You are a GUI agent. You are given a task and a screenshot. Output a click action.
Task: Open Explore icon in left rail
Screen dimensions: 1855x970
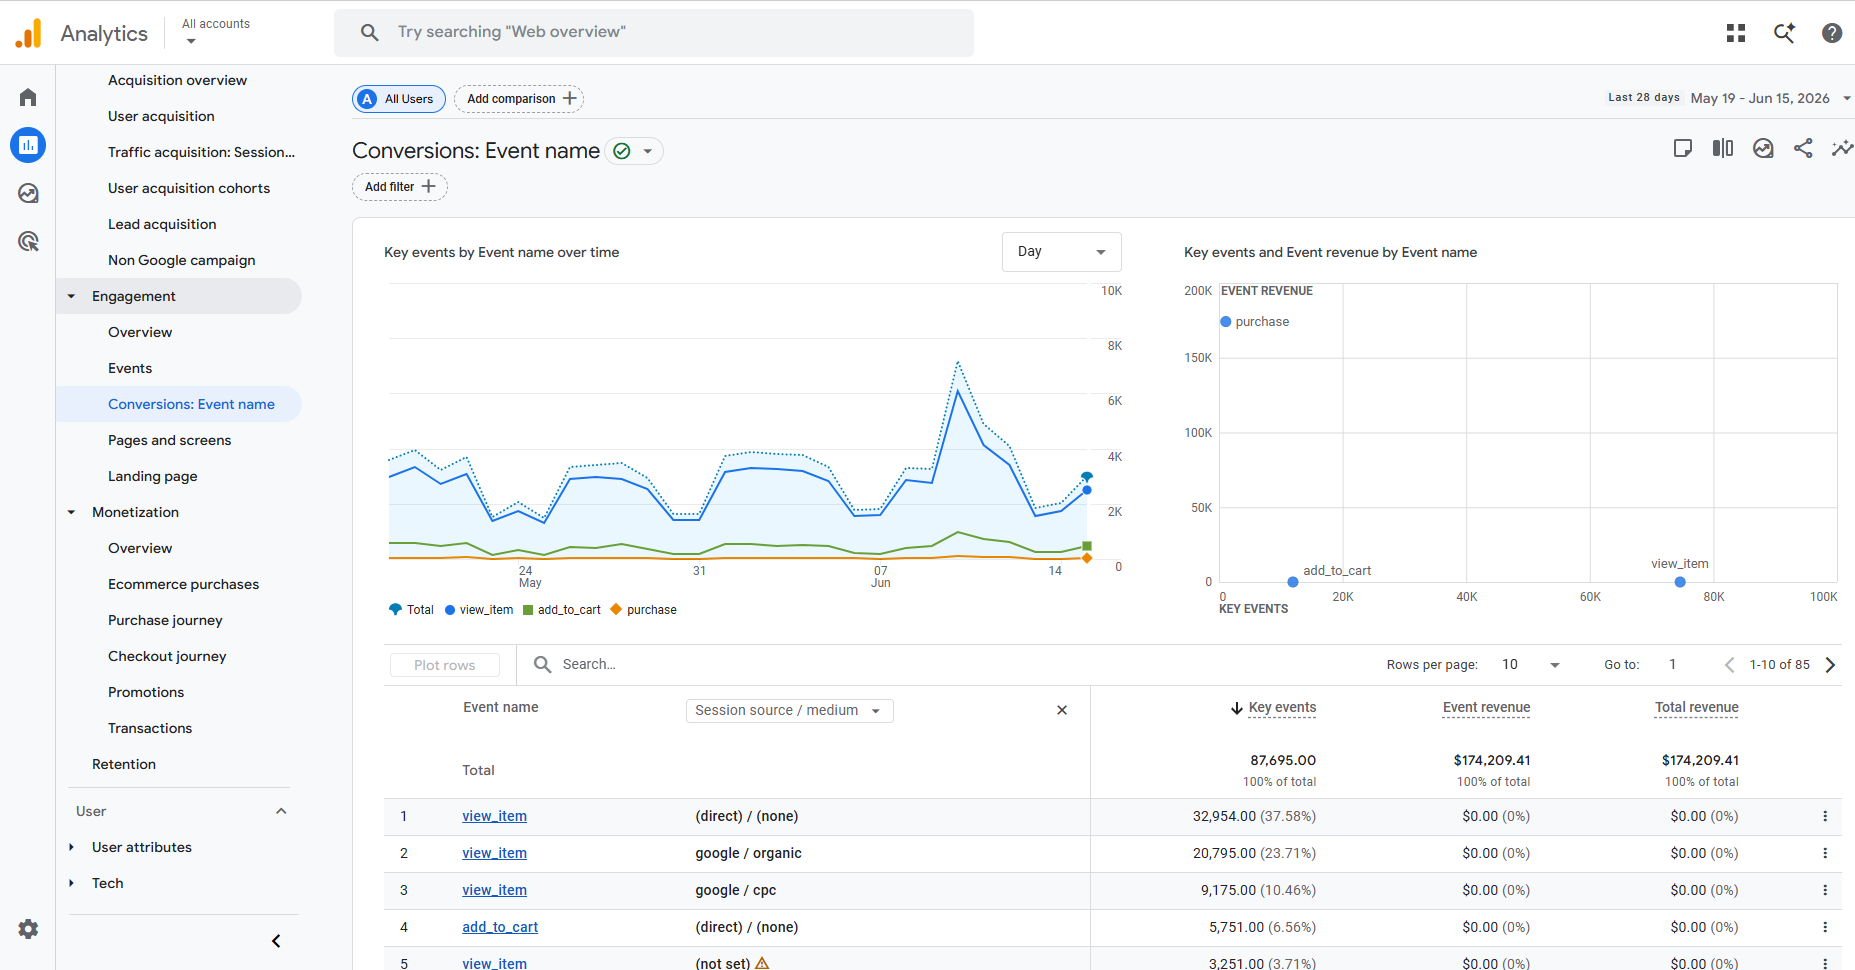pos(28,193)
